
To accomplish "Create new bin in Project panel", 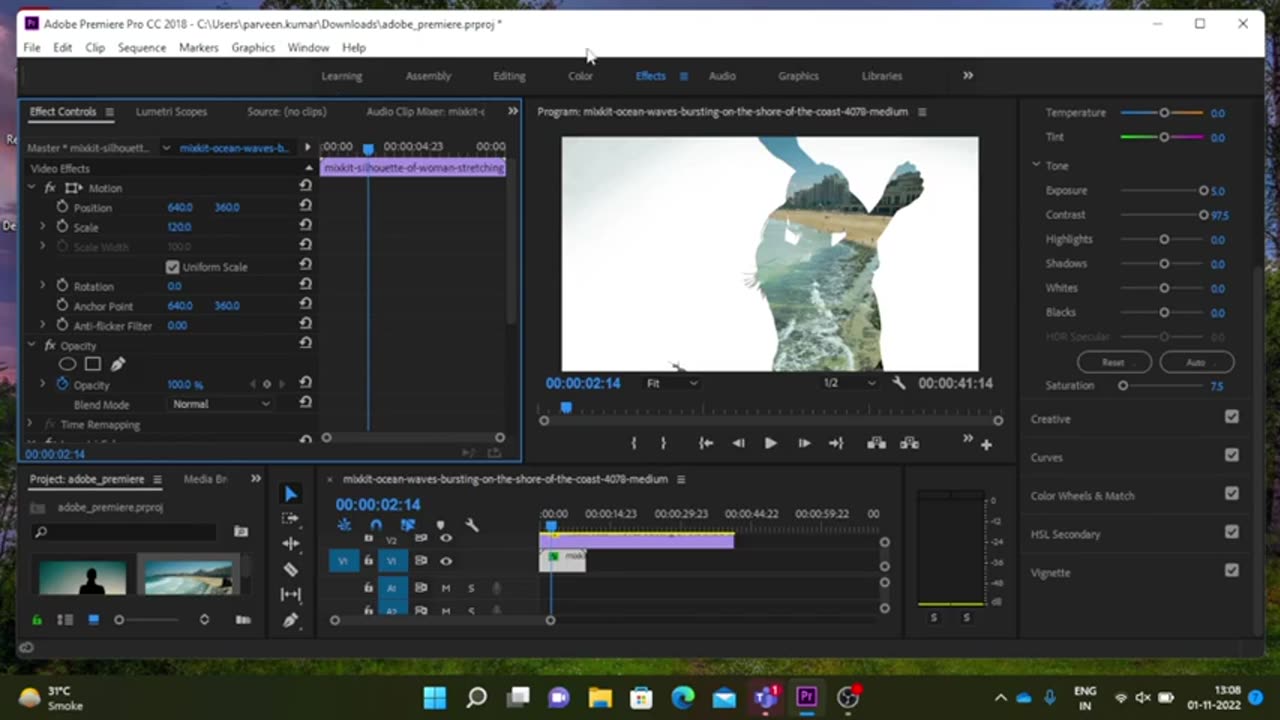I will 241,532.
